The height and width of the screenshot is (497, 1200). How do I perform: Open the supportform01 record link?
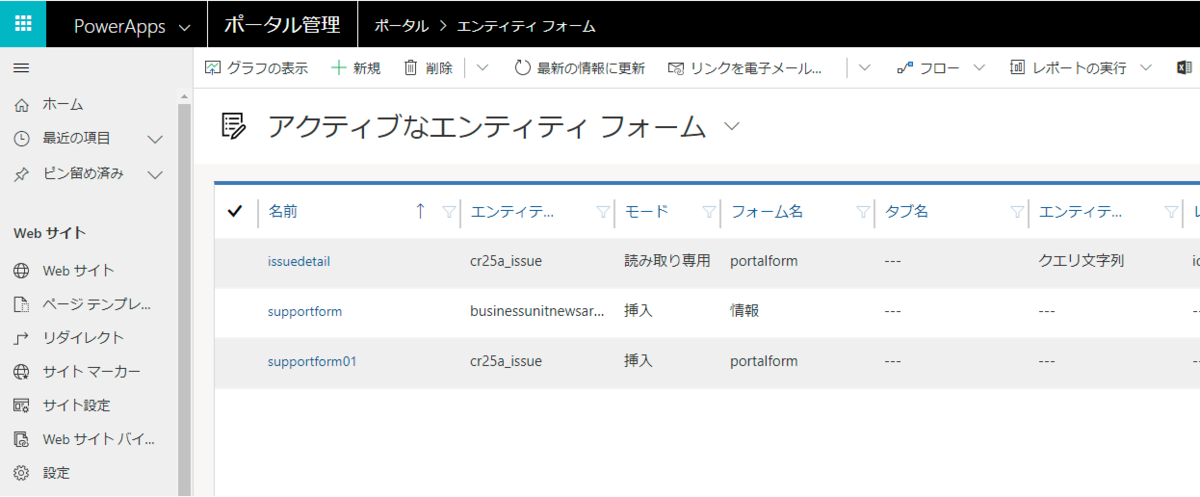click(312, 361)
